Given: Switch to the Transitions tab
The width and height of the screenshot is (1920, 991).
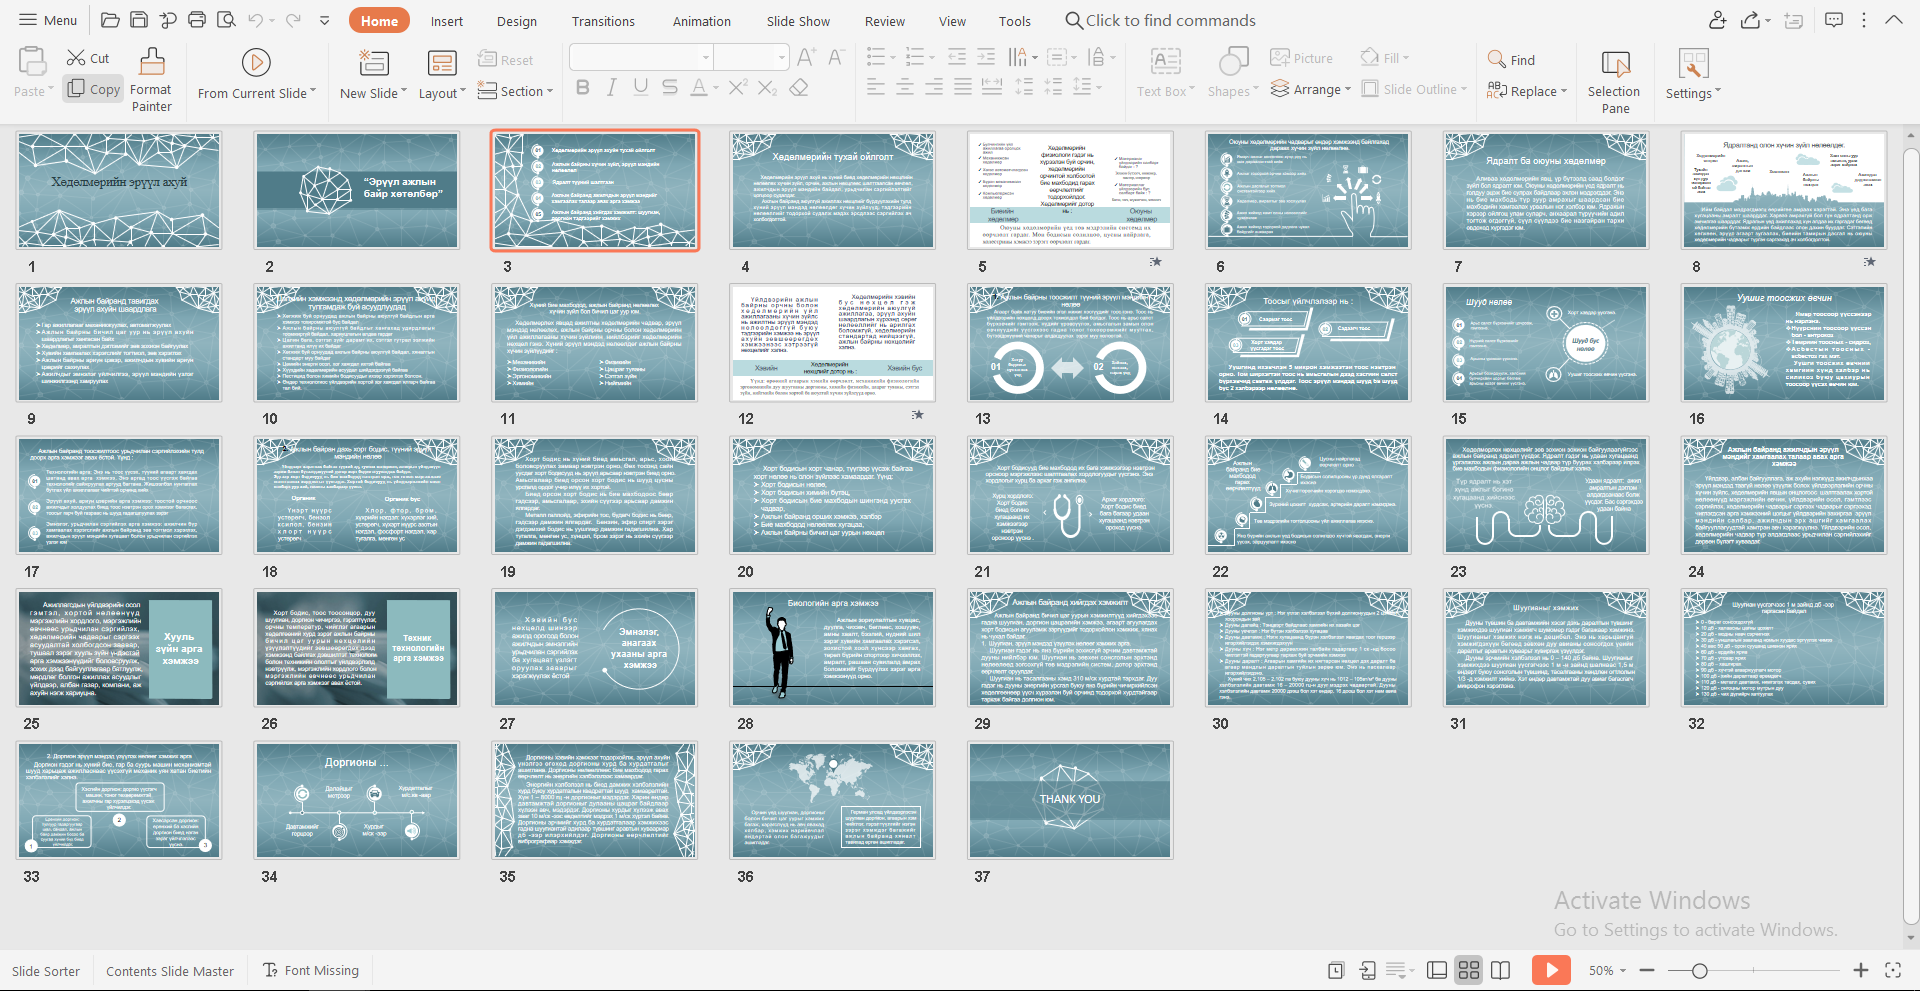Looking at the screenshot, I should (602, 21).
